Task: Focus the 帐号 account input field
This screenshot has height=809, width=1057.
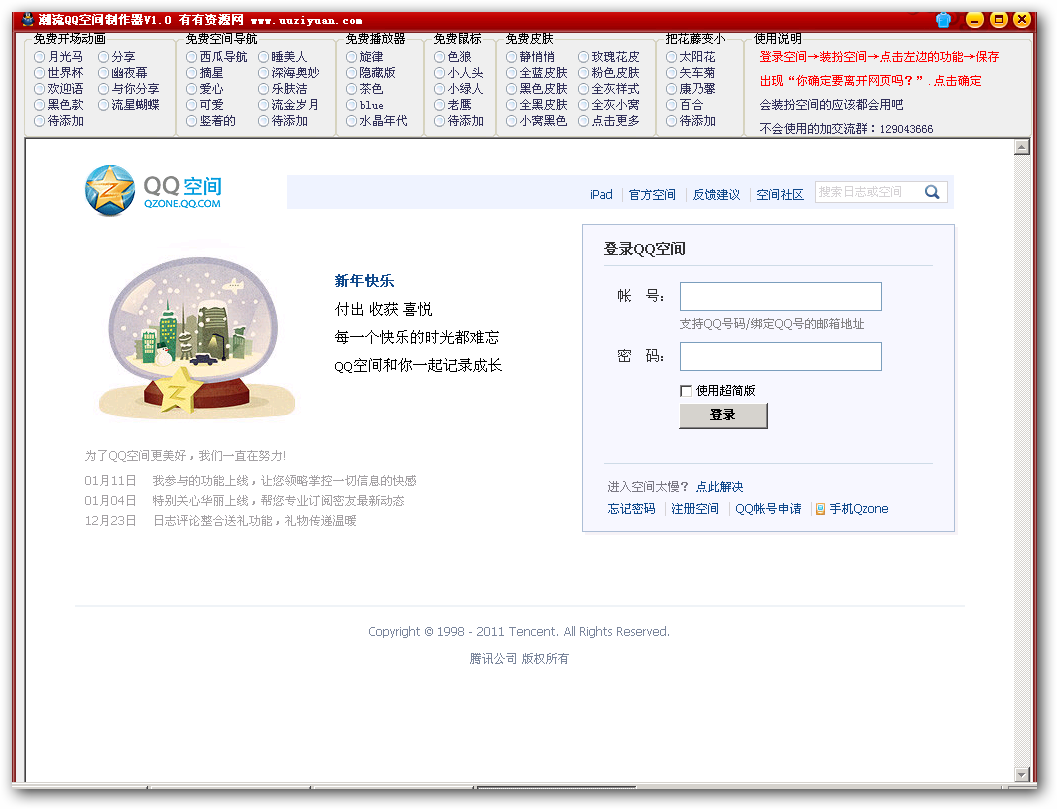Action: tap(780, 297)
